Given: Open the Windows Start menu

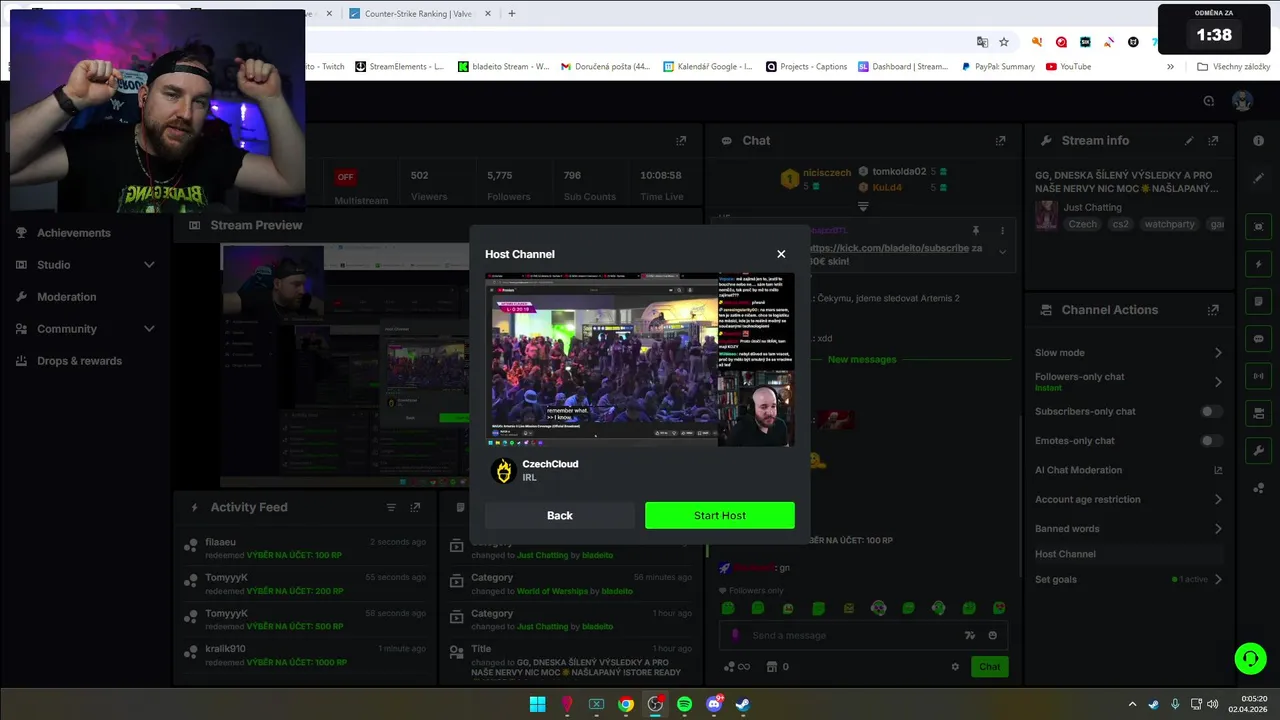Looking at the screenshot, I should click(537, 704).
